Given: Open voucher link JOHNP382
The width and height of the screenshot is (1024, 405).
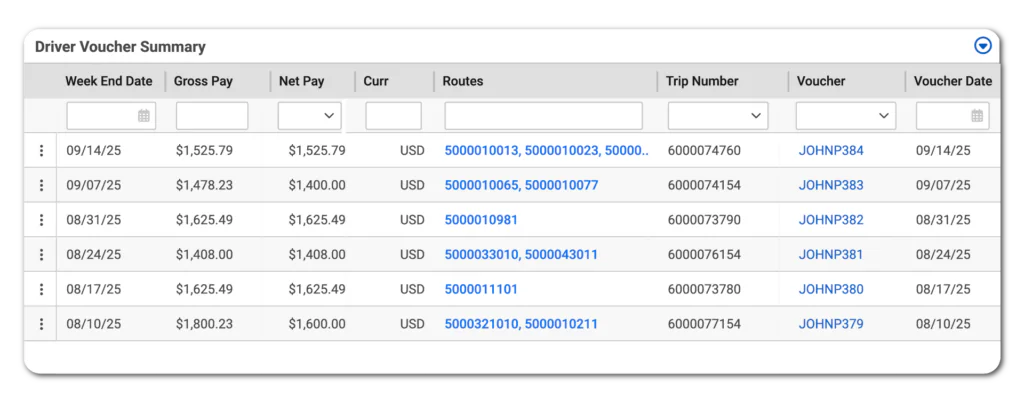Looking at the screenshot, I should tap(831, 220).
